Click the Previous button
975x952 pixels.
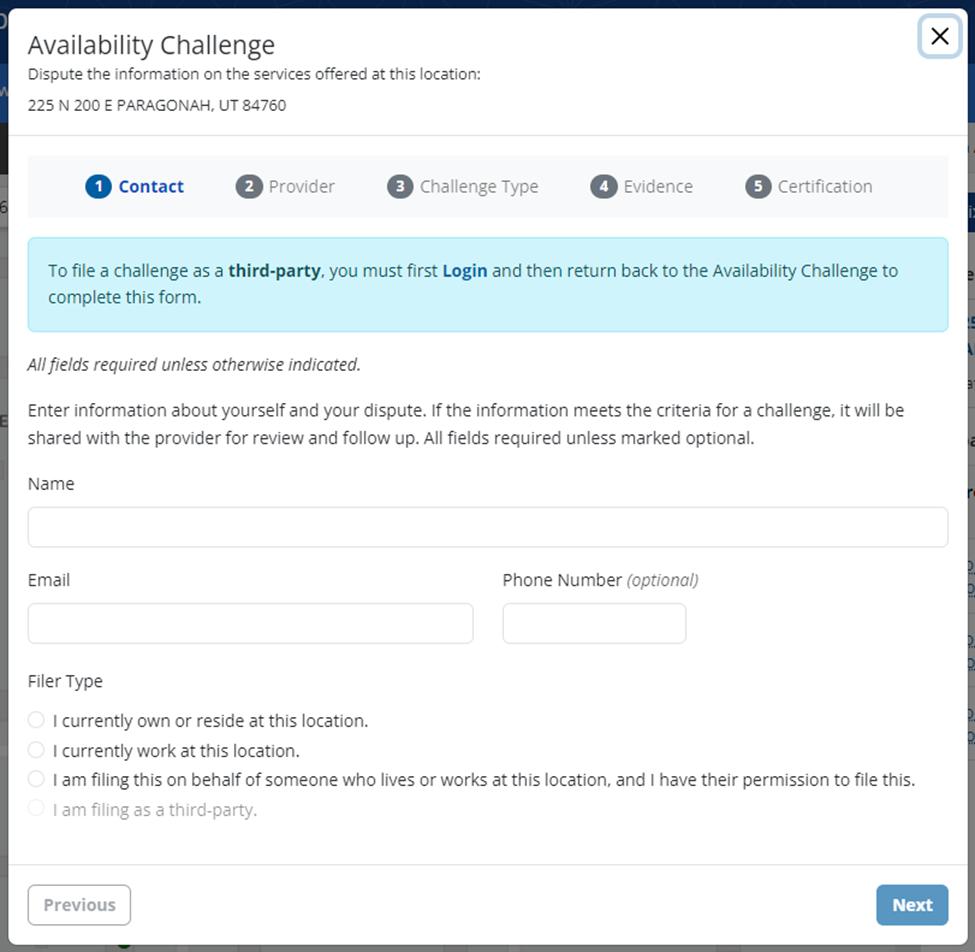pyautogui.click(x=79, y=905)
